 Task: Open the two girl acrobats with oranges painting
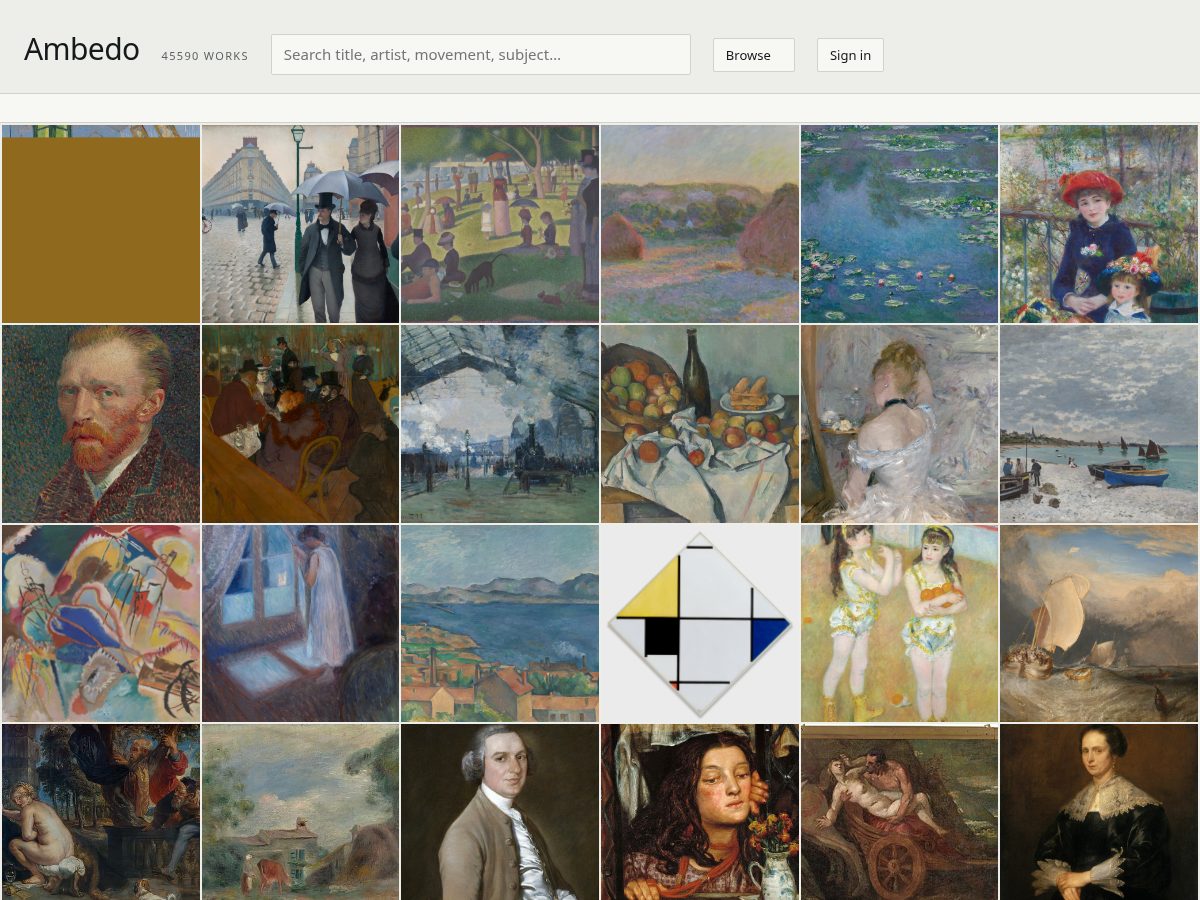point(900,624)
